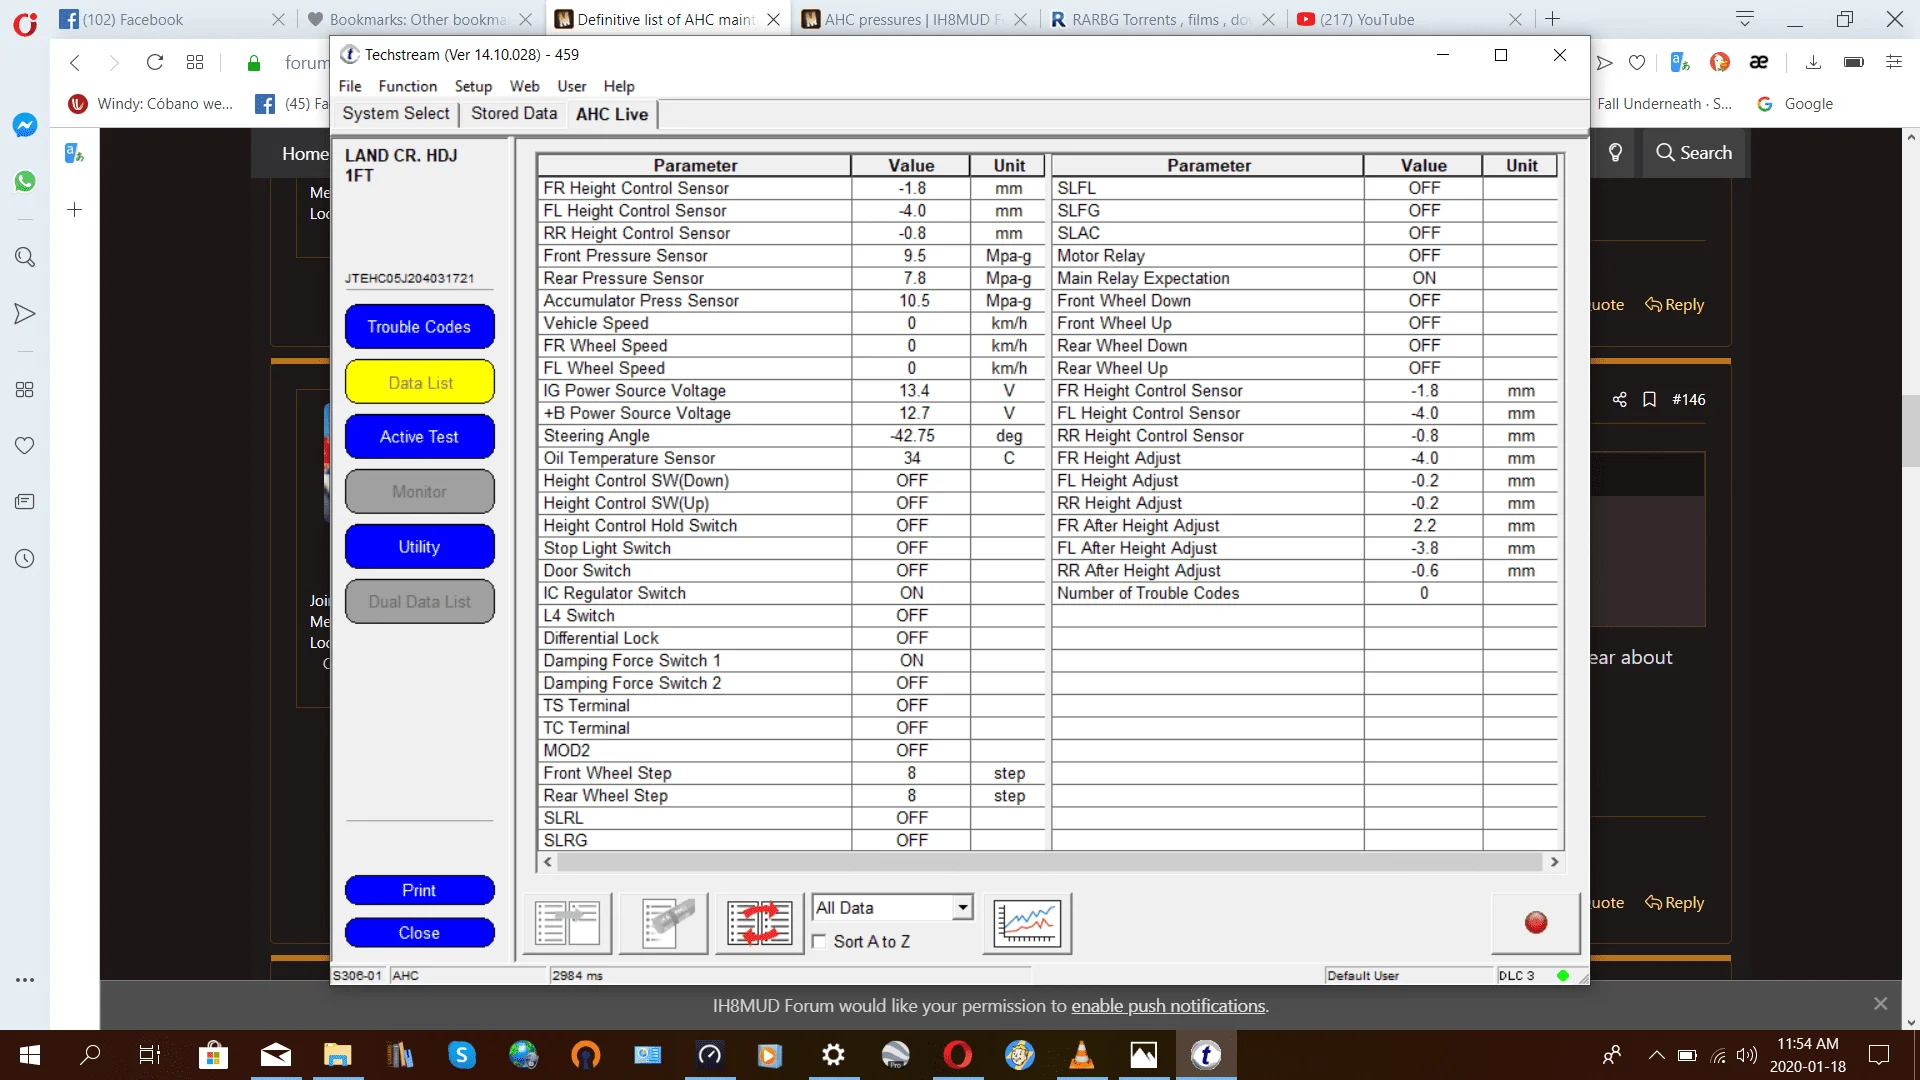The height and width of the screenshot is (1080, 1920).
Task: Click enable push notifications link
Action: click(x=1168, y=1006)
